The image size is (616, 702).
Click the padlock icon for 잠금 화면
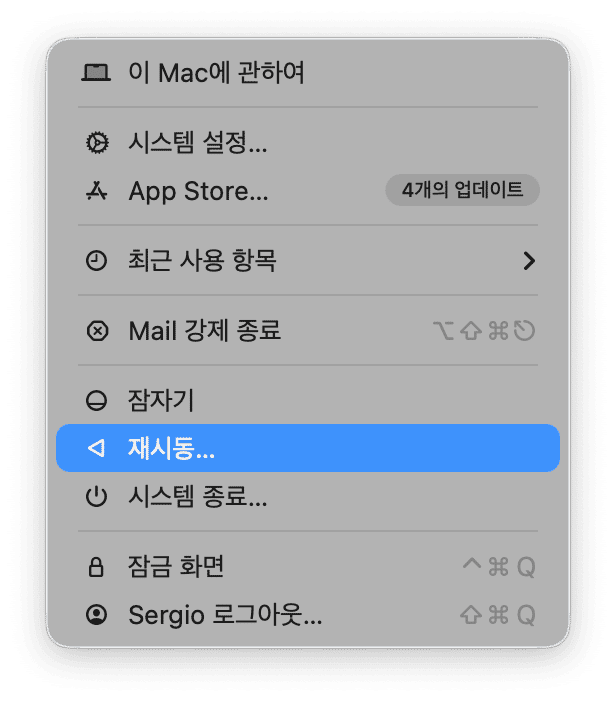click(96, 567)
